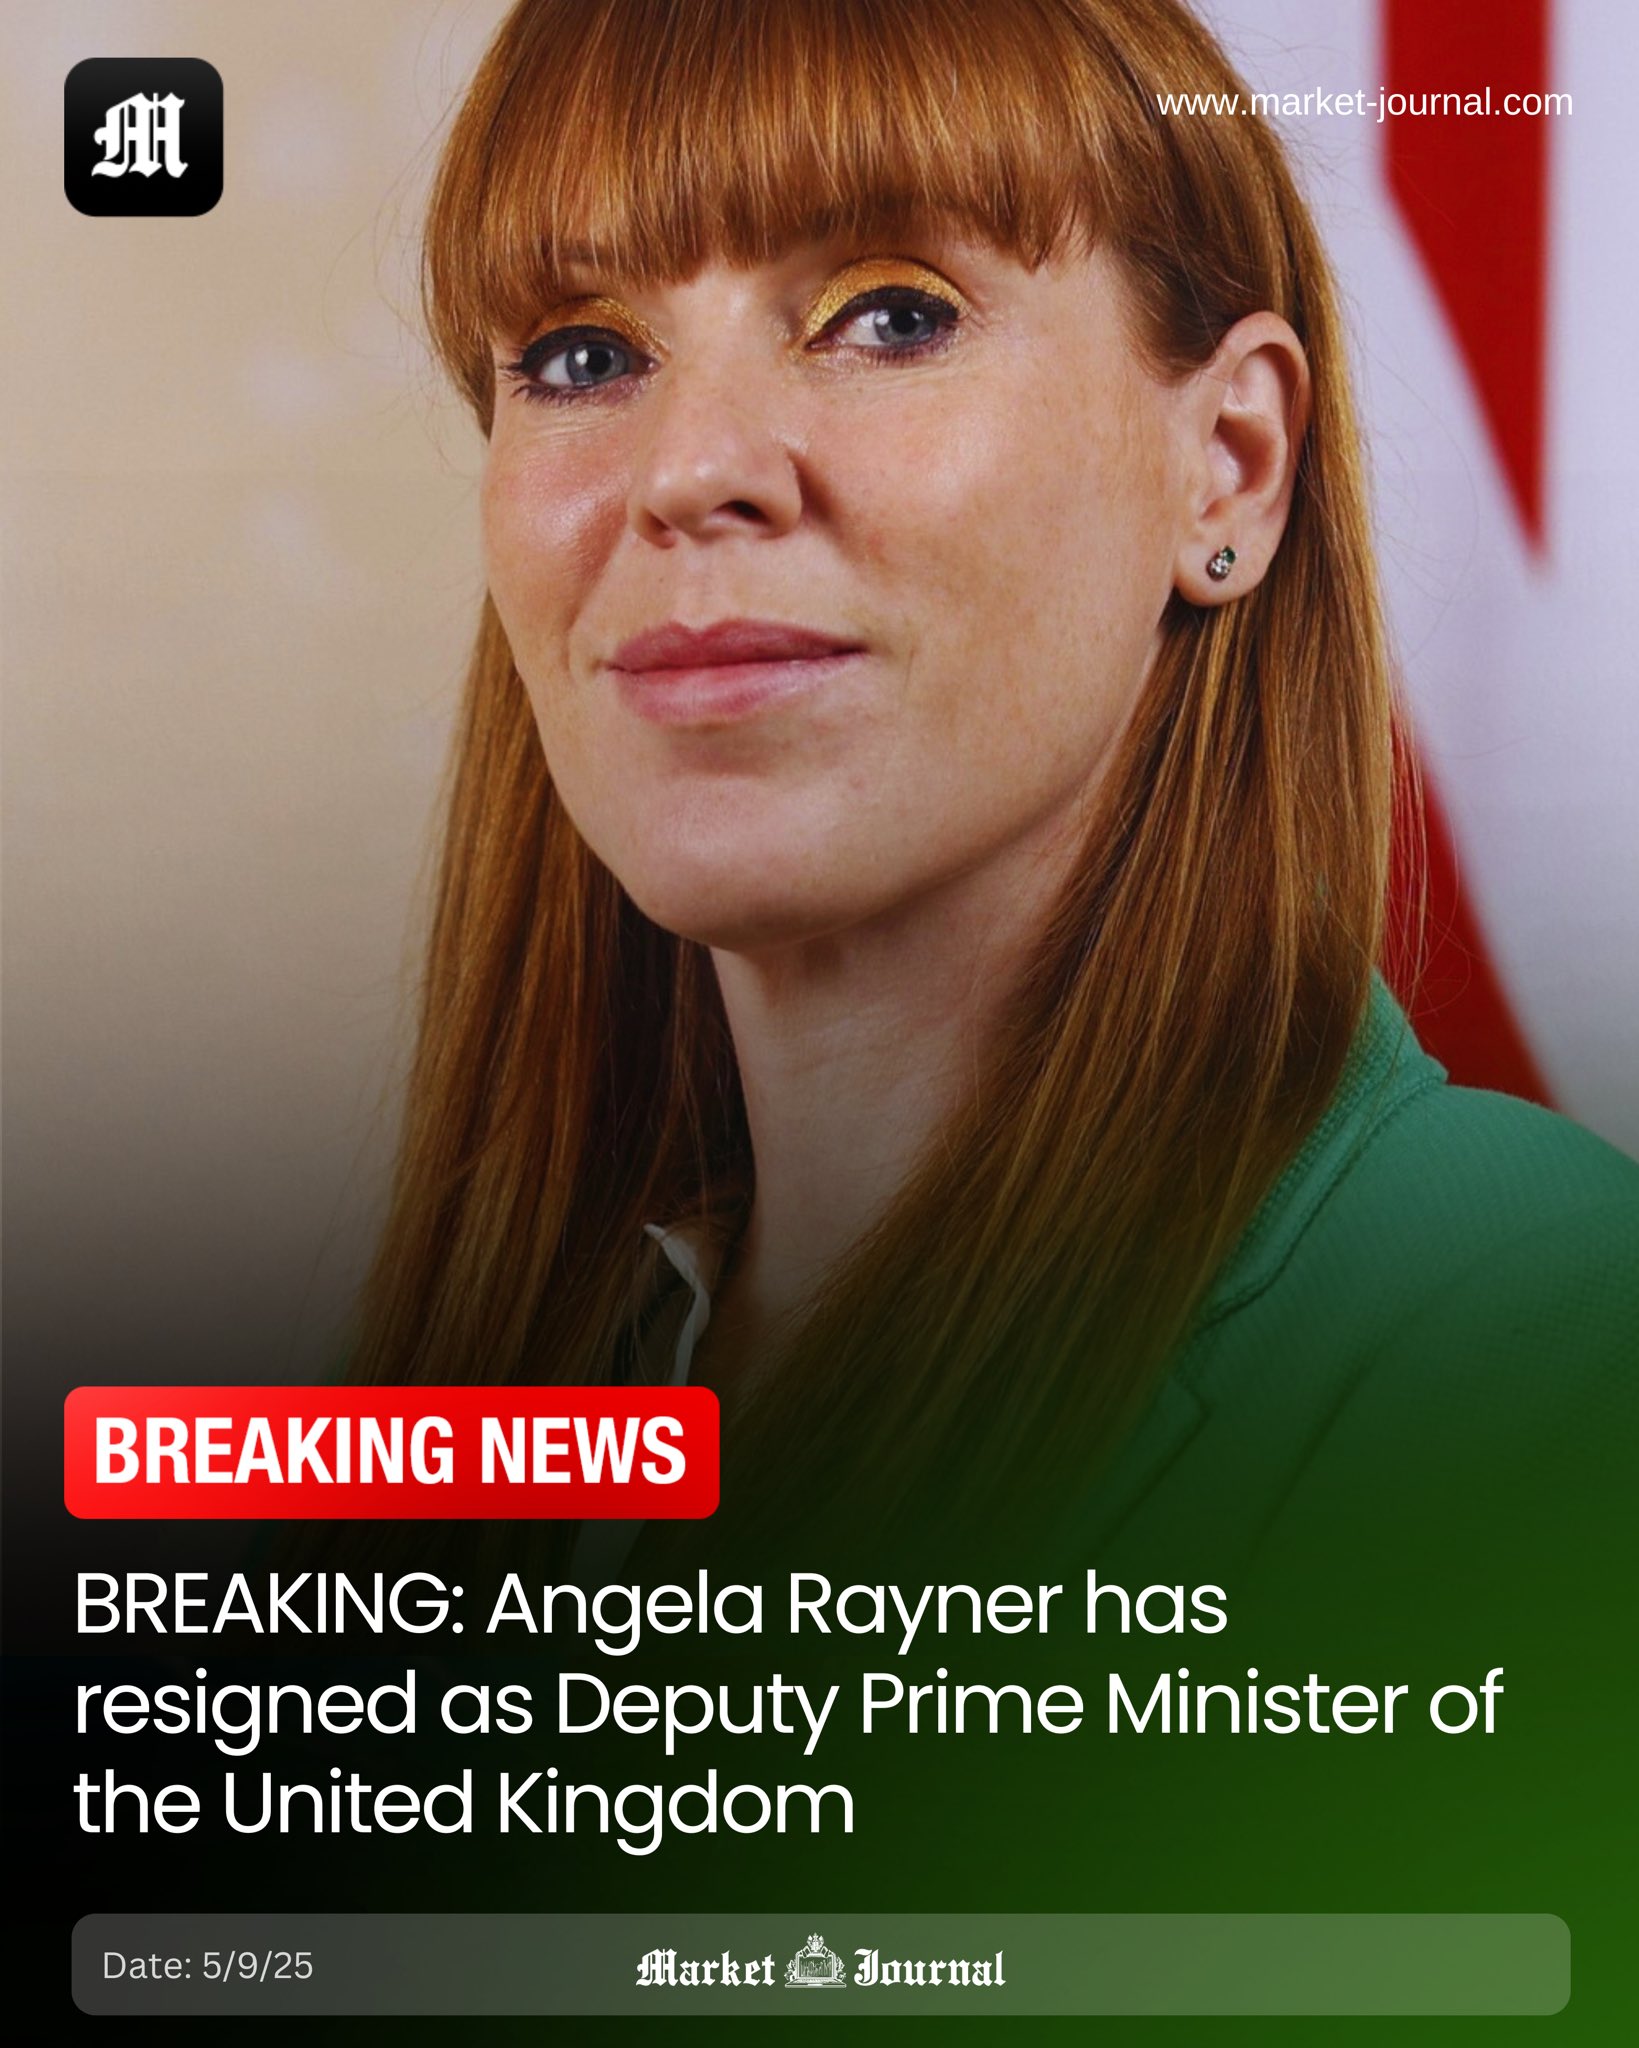Click the Date: 5/9/25 label
The height and width of the screenshot is (2048, 1639).
[x=208, y=1966]
